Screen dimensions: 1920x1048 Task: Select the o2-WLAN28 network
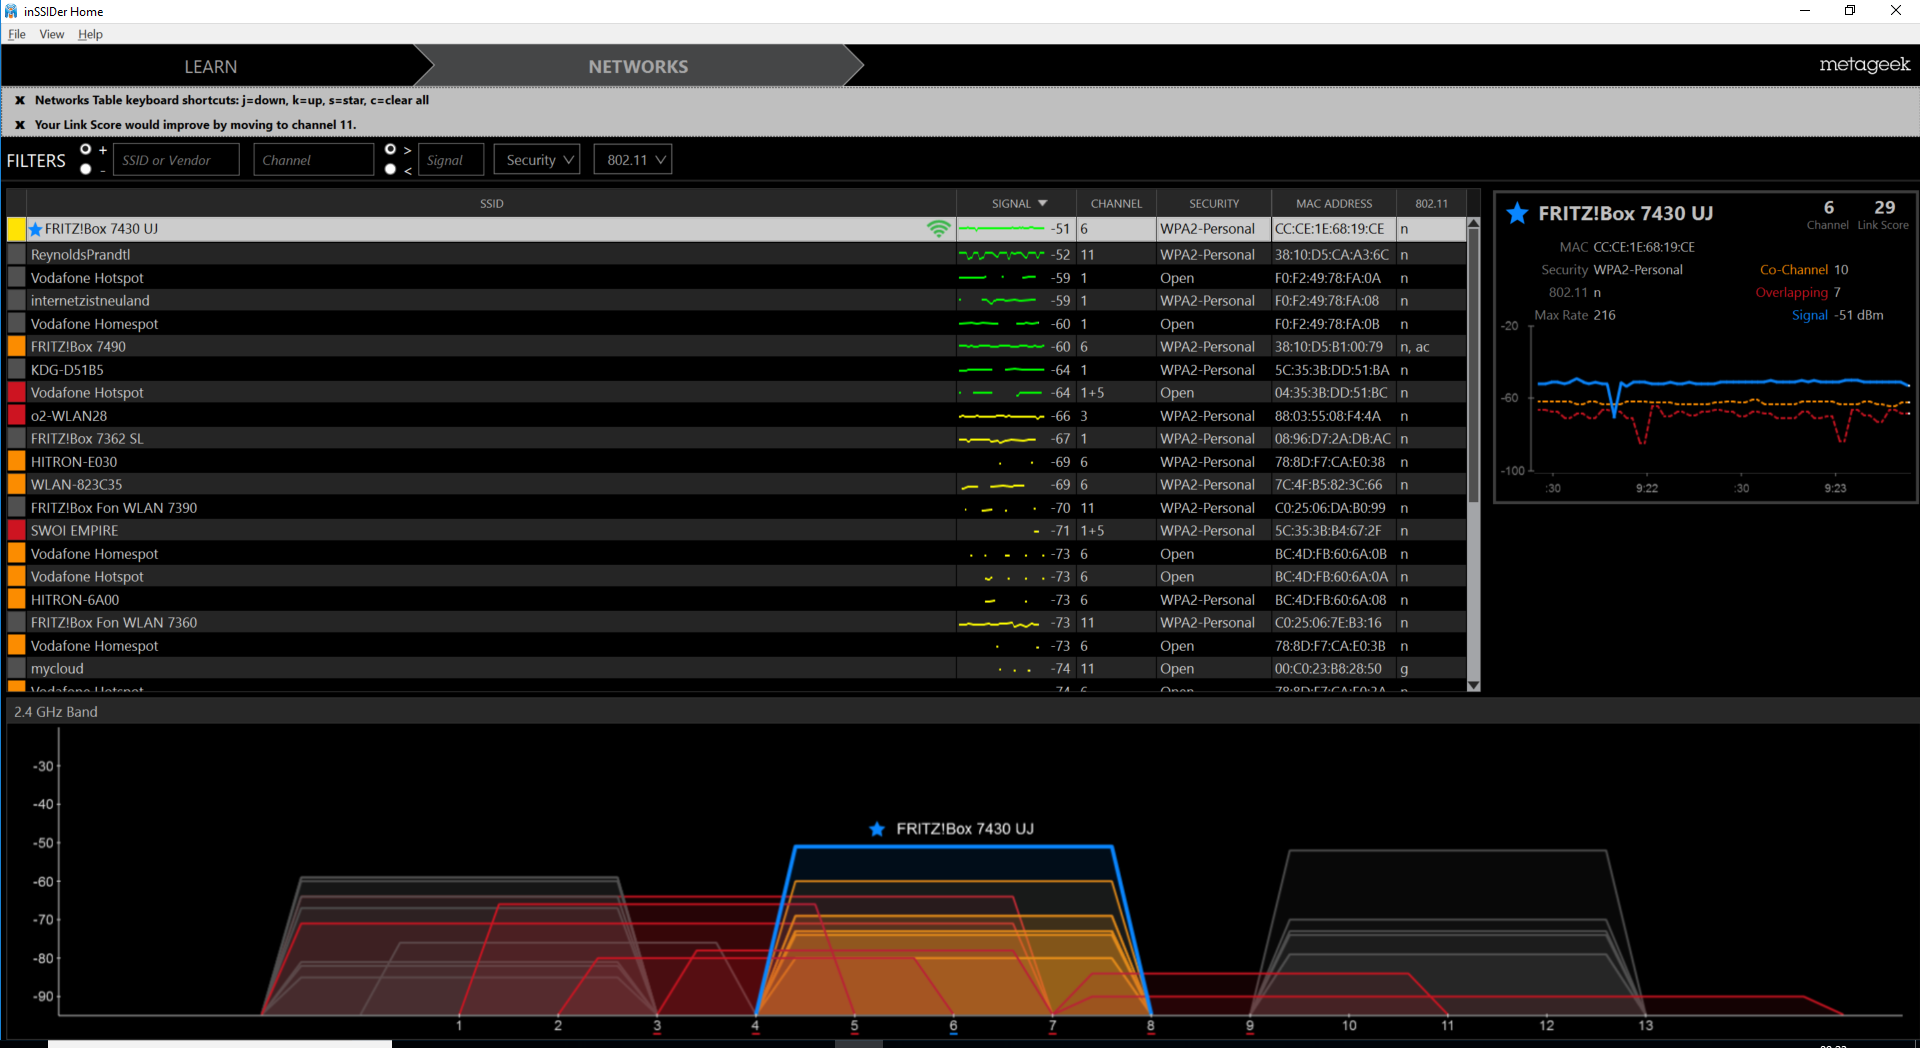[736, 416]
